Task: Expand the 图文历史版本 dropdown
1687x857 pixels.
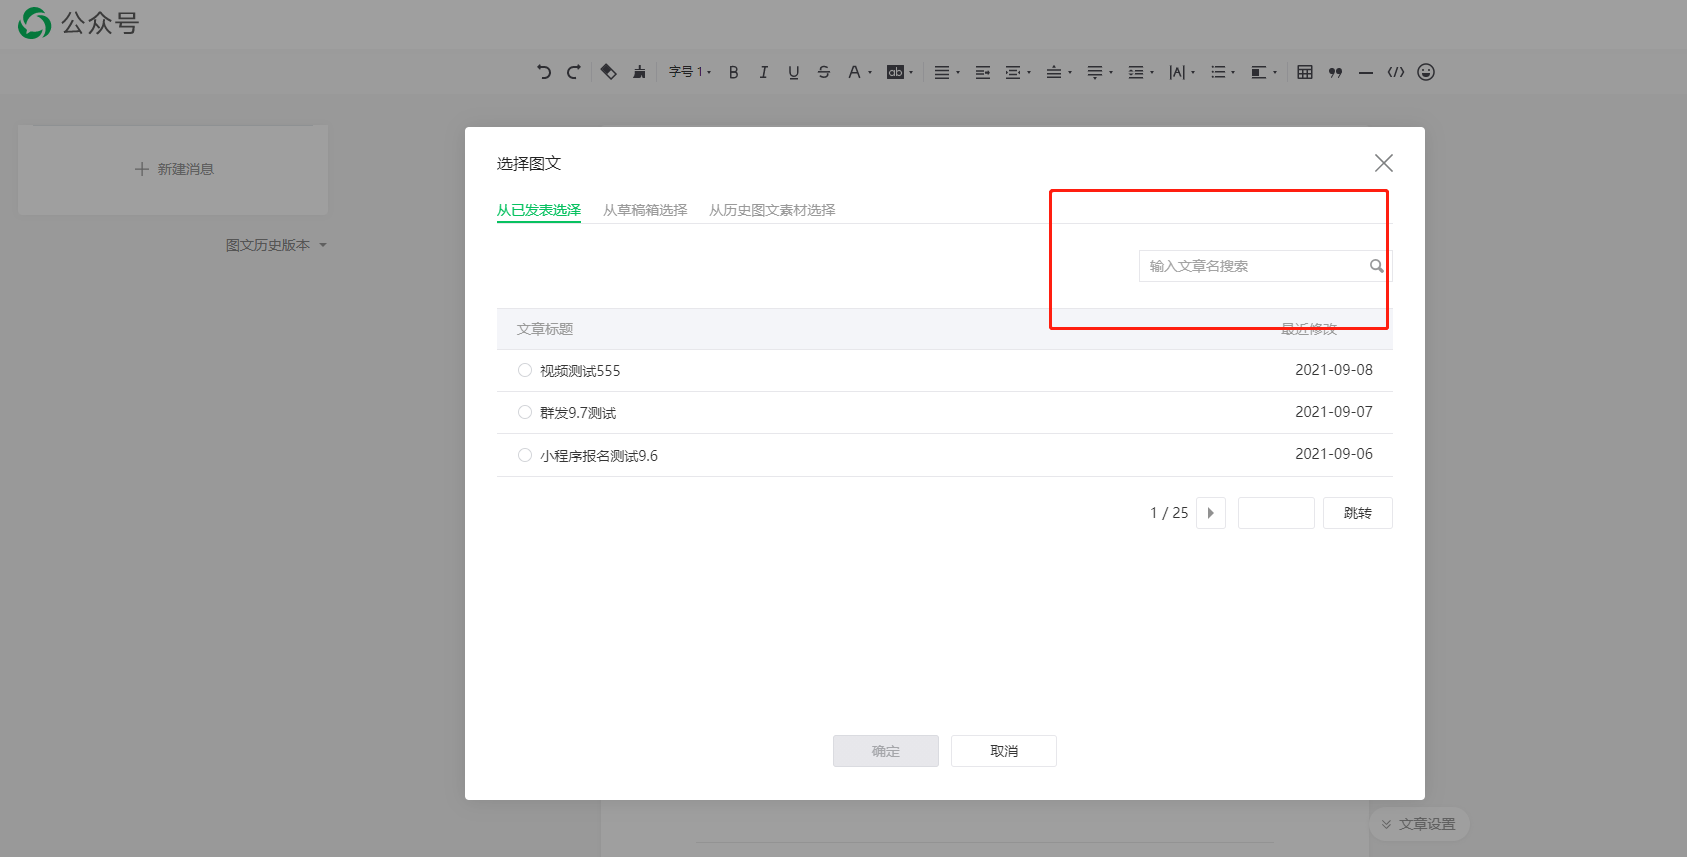Action: click(x=276, y=245)
